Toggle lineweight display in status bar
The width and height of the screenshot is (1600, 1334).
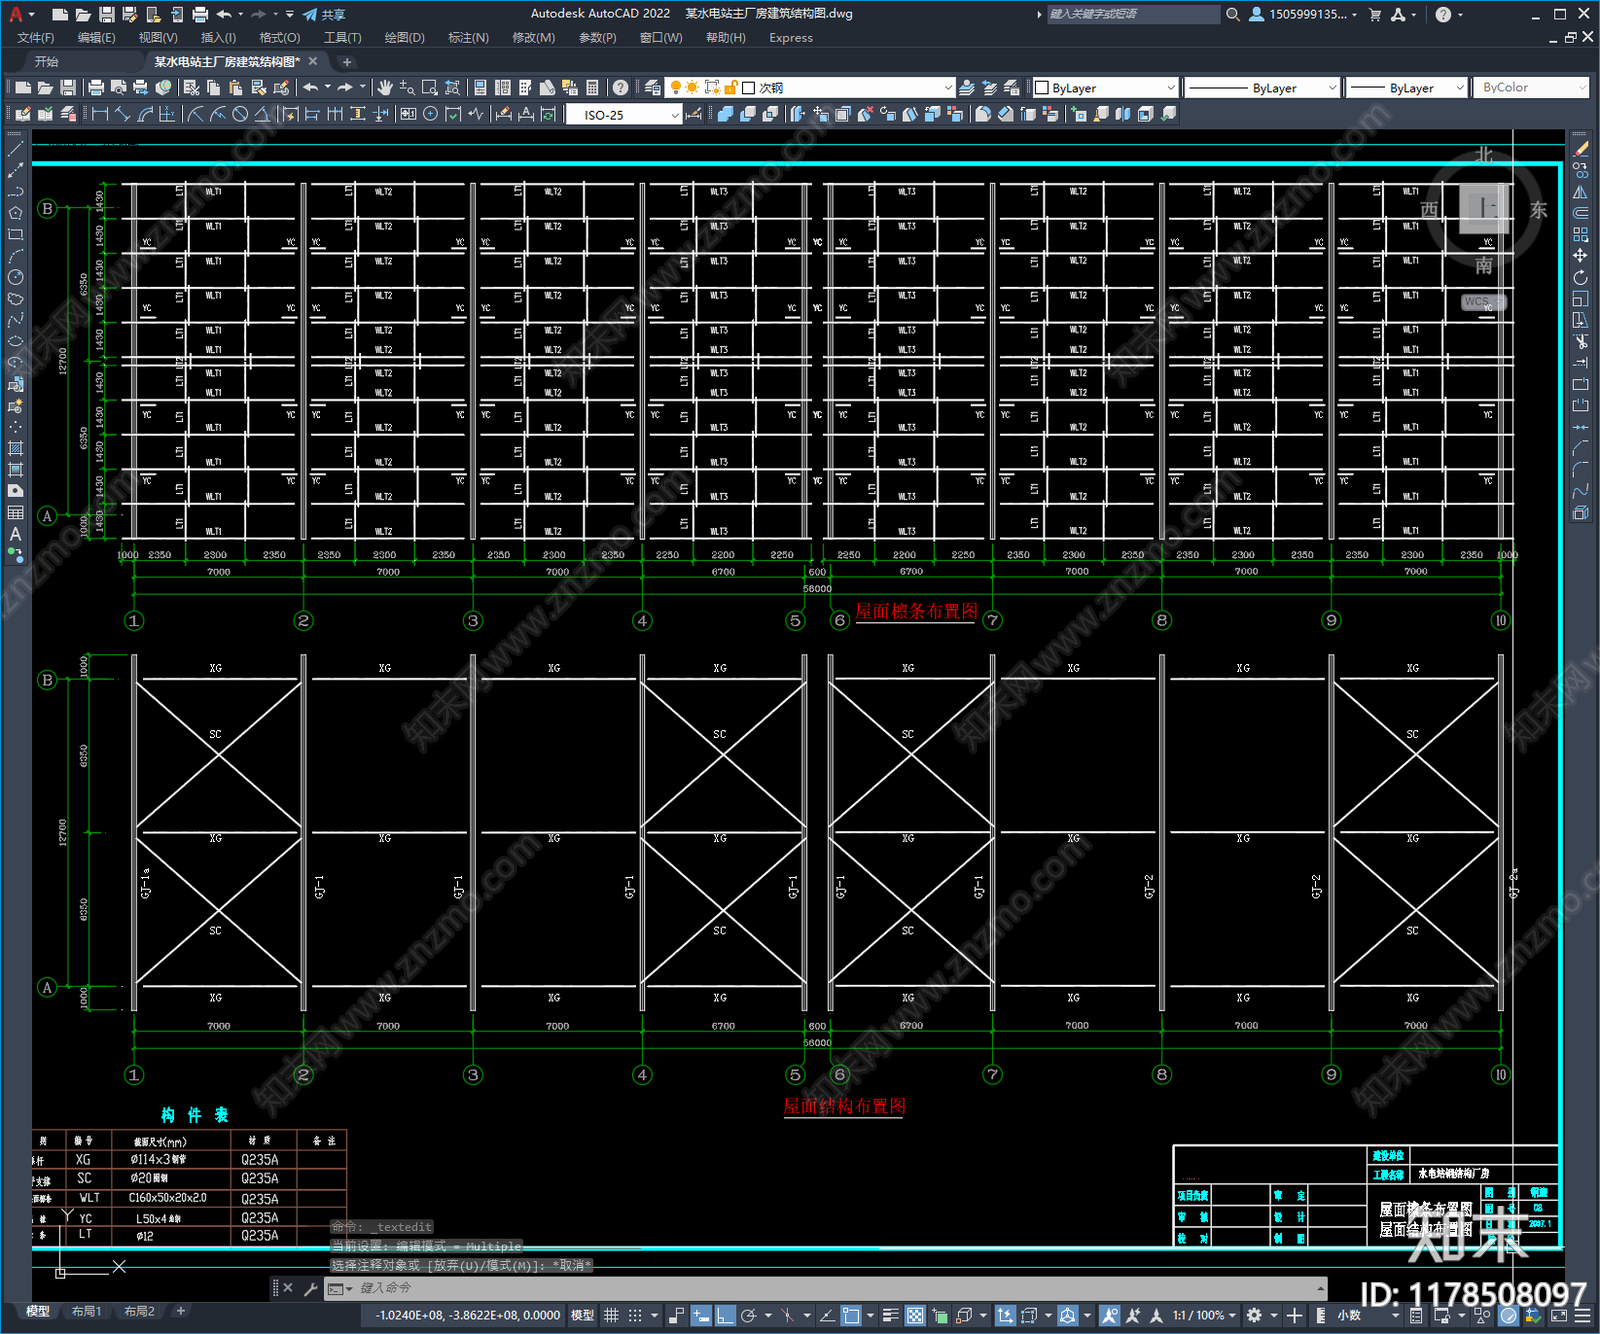coord(890,1315)
